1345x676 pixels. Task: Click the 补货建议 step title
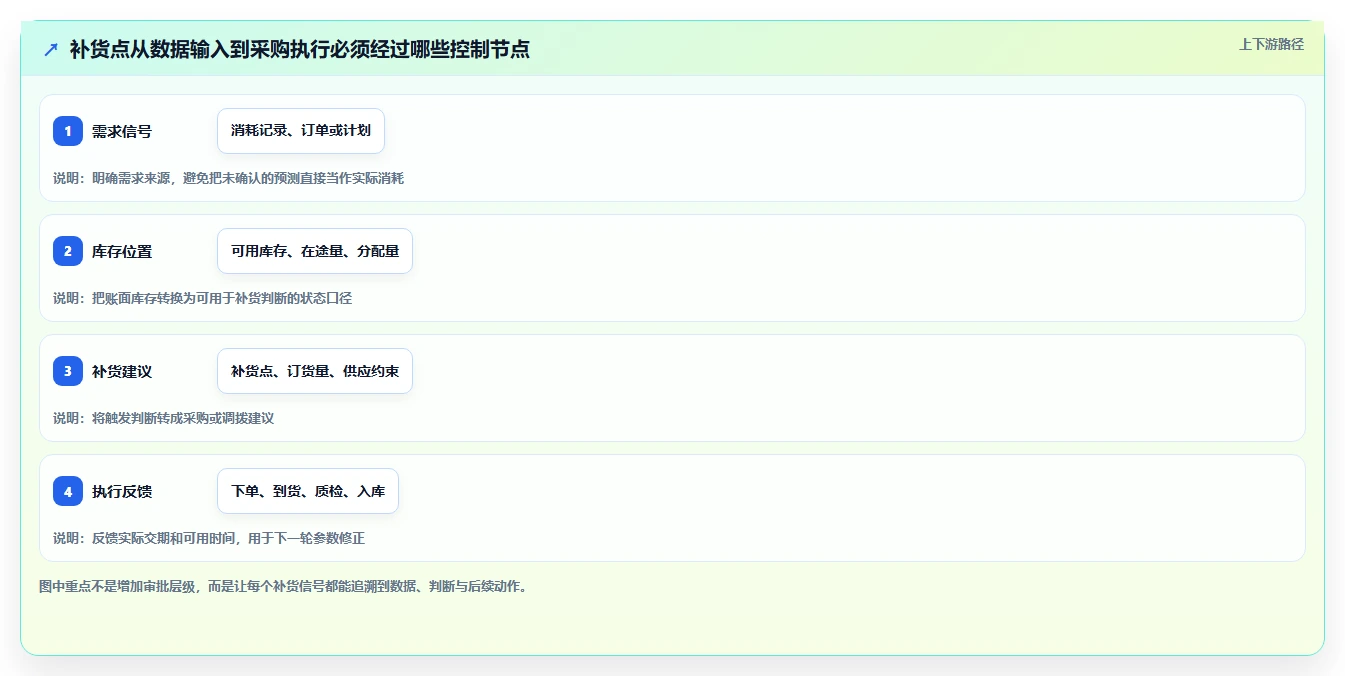pyautogui.click(x=122, y=371)
